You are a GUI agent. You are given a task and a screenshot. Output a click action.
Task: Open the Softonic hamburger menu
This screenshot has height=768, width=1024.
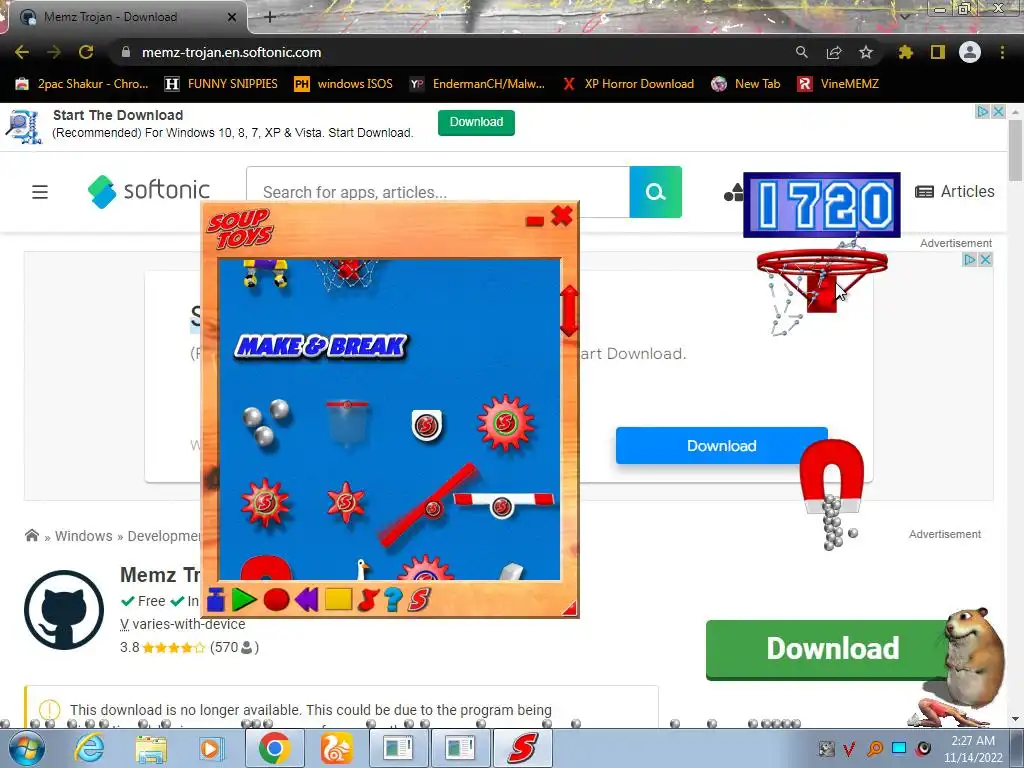tap(40, 192)
